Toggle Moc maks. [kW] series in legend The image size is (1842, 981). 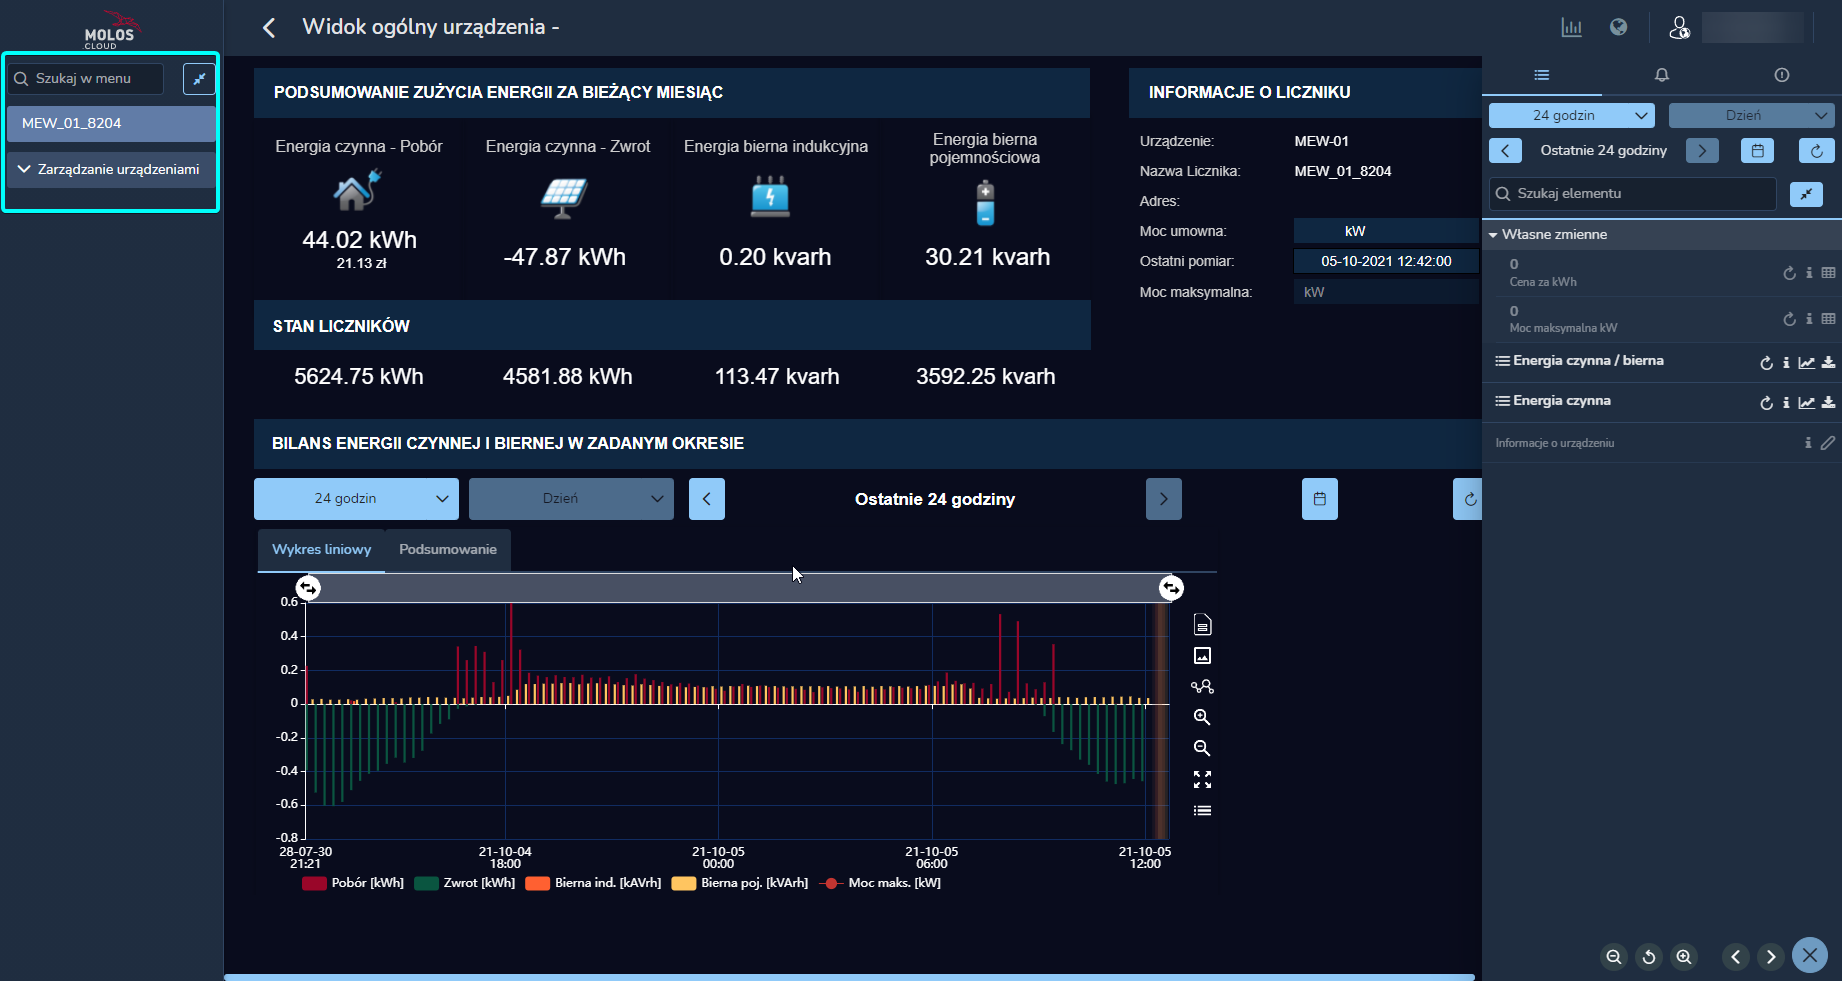[880, 883]
